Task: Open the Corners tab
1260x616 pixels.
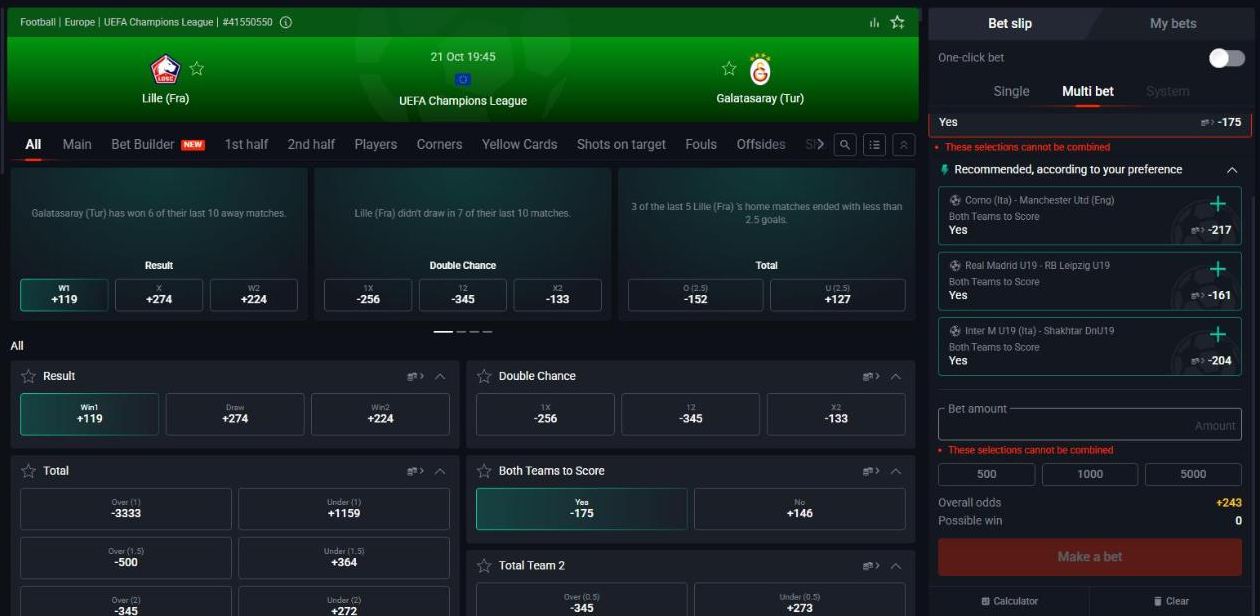Action: pyautogui.click(x=439, y=144)
